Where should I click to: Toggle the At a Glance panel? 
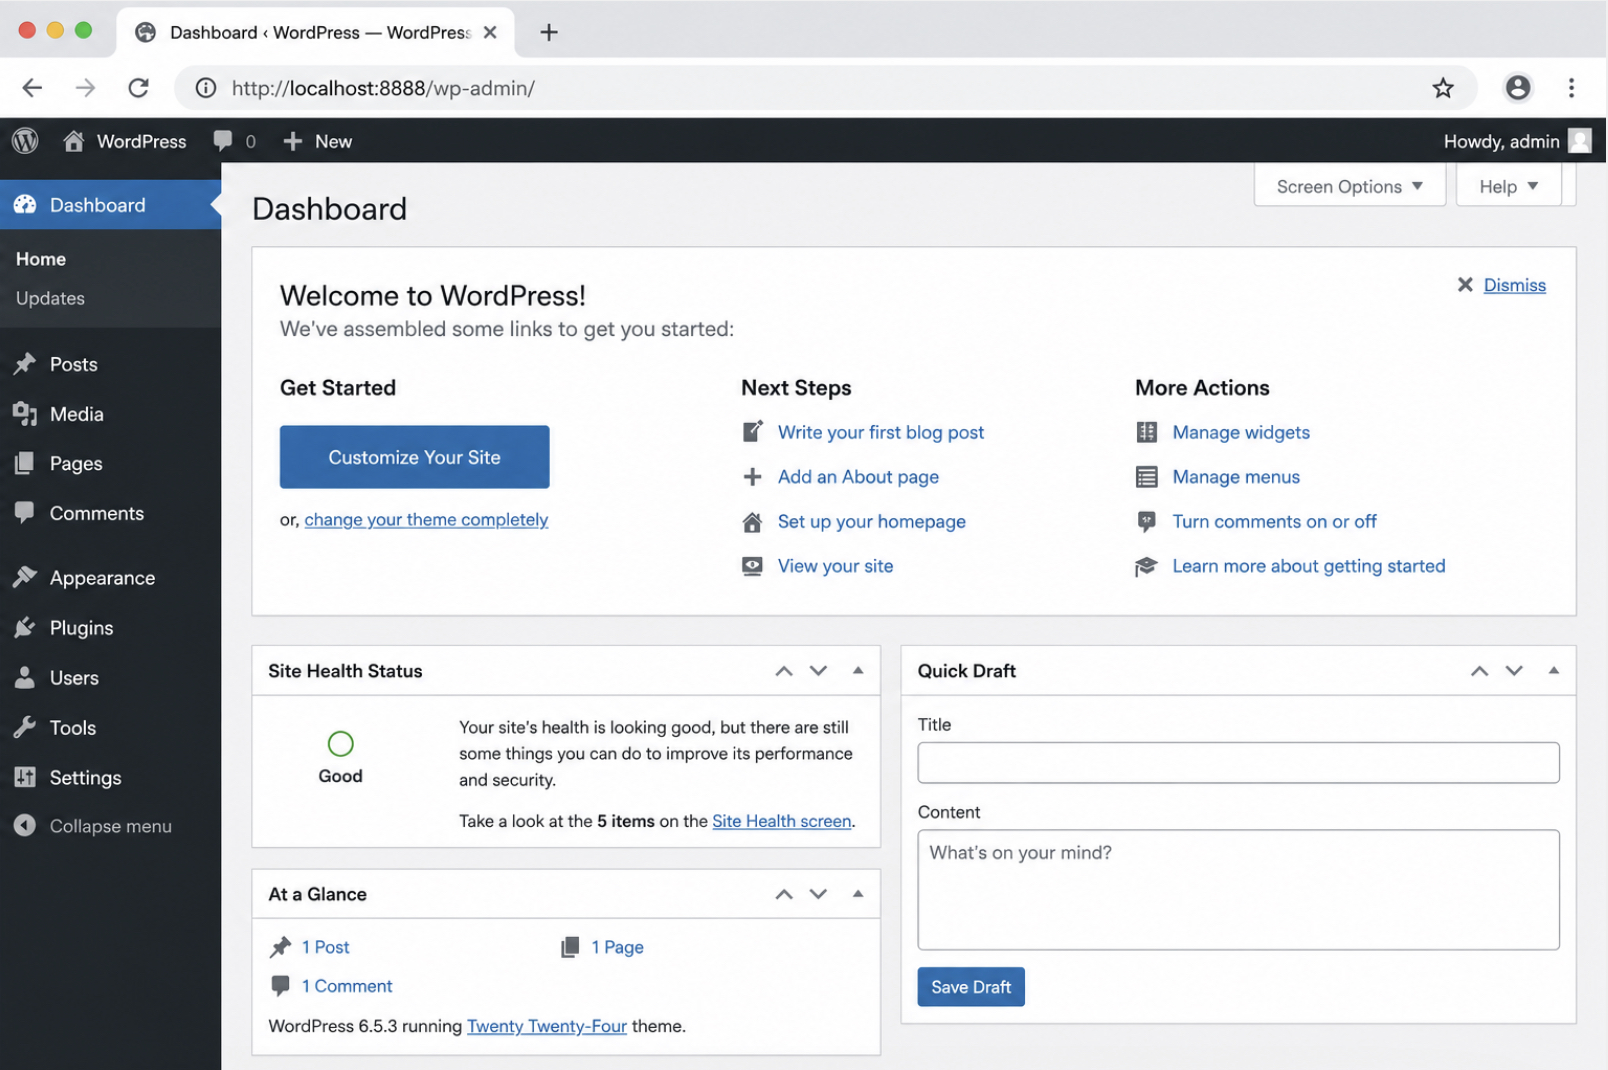point(858,893)
